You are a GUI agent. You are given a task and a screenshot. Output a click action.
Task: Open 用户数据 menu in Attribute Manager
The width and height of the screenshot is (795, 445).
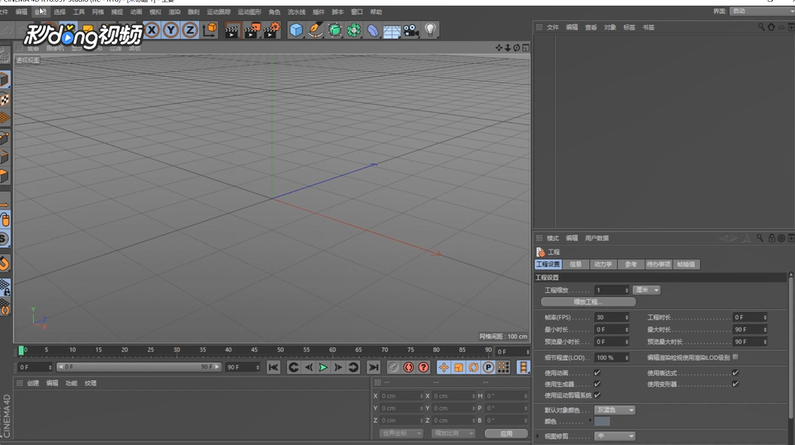tap(597, 238)
